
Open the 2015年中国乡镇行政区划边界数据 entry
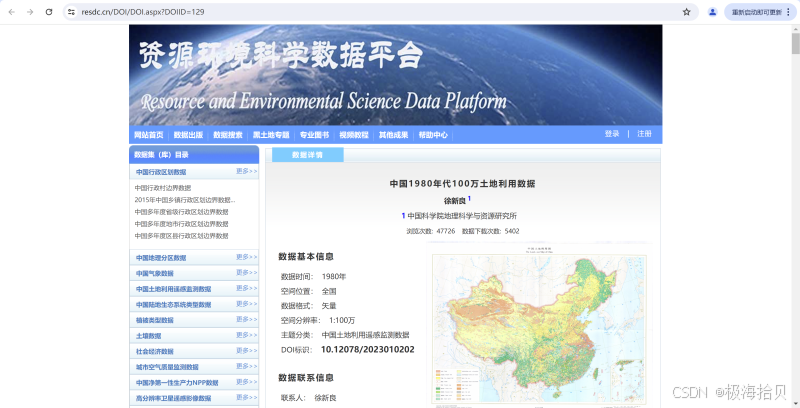tap(185, 200)
